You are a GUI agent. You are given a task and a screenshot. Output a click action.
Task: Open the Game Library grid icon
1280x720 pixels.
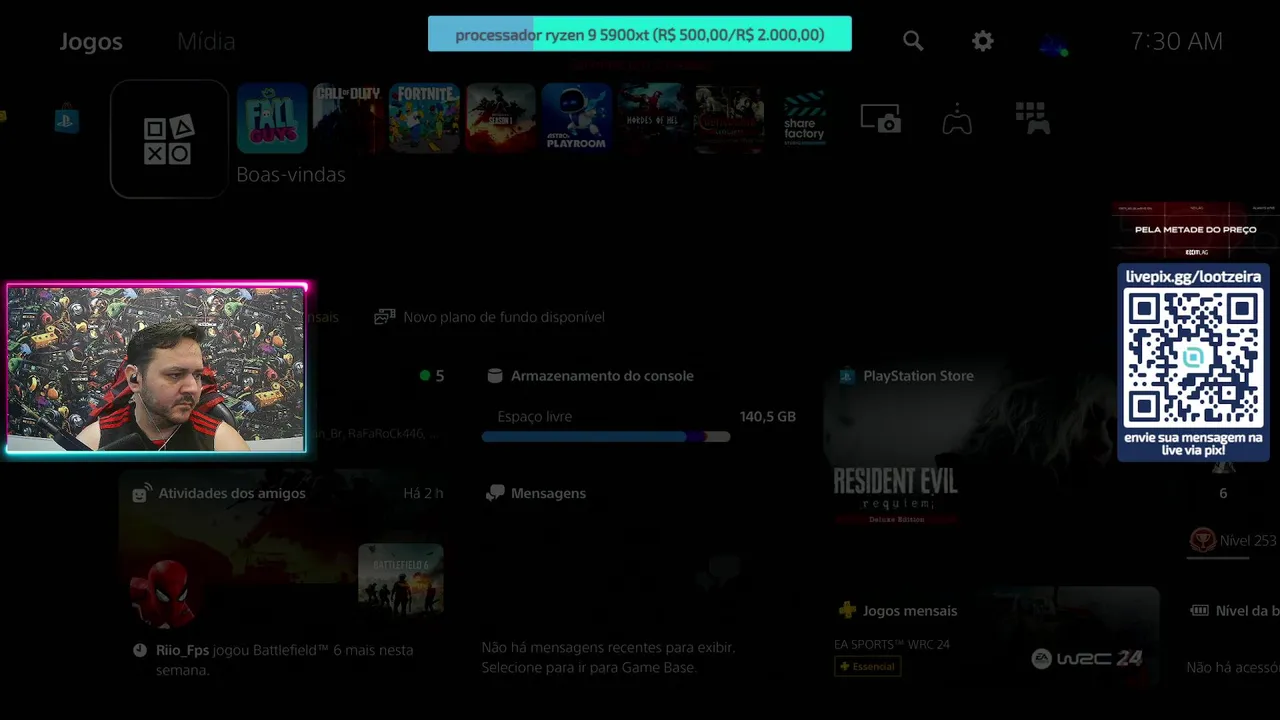coord(1032,118)
